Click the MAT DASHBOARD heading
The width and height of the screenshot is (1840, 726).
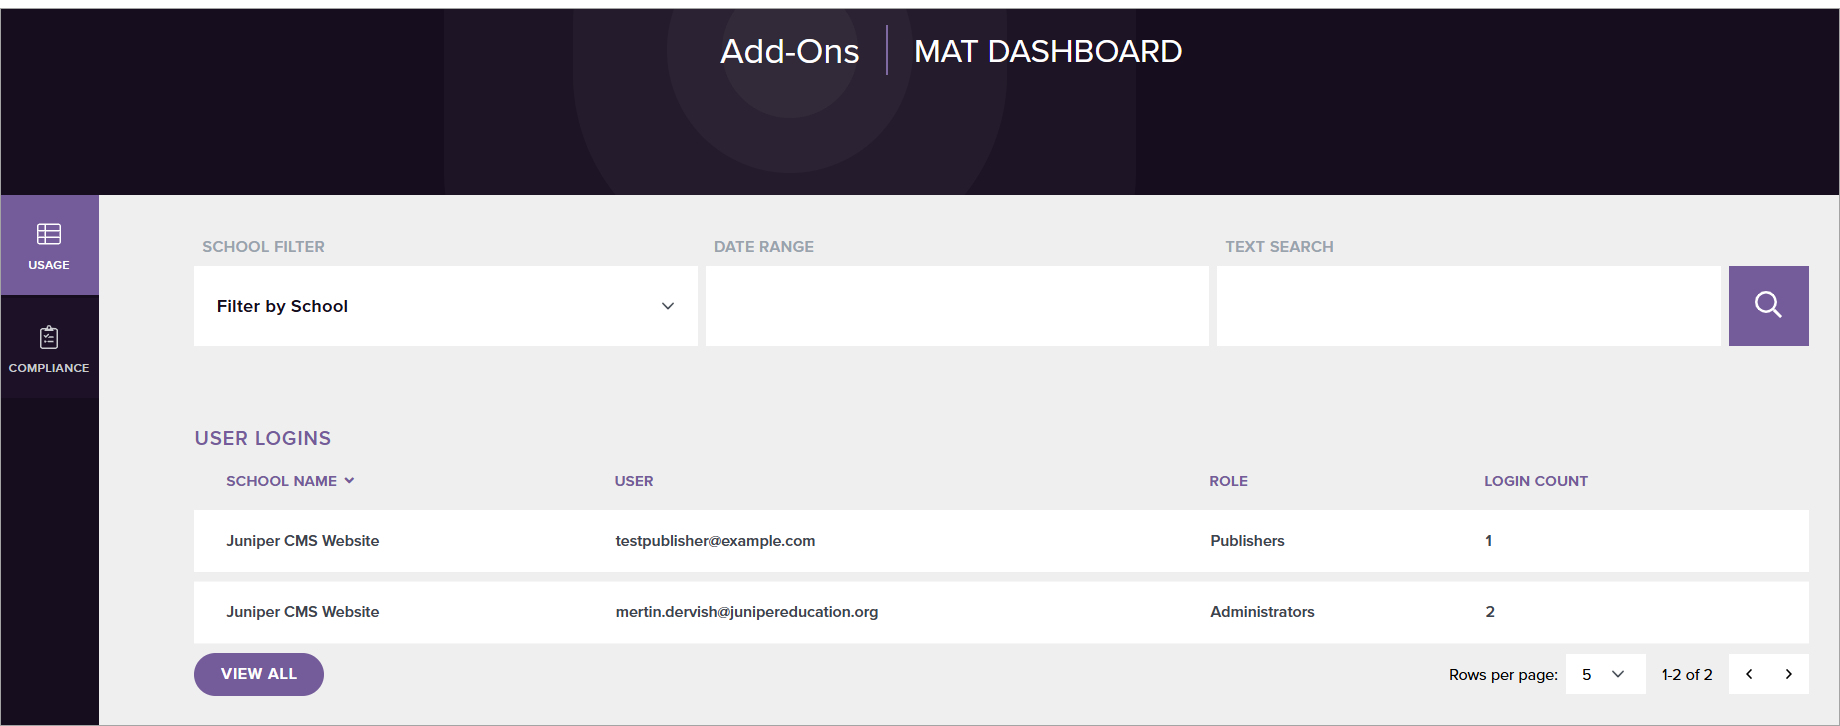click(1047, 51)
